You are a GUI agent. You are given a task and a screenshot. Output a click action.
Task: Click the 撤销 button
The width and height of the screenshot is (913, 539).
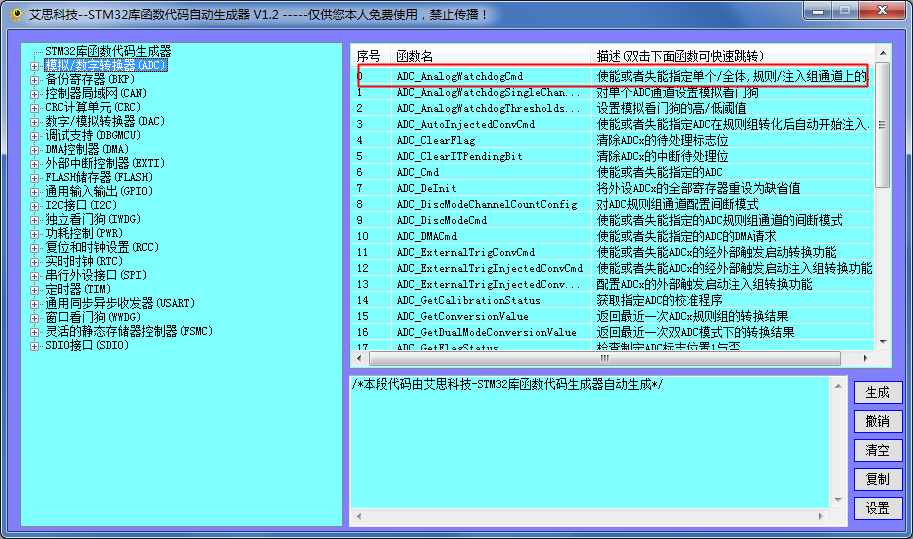coord(877,421)
